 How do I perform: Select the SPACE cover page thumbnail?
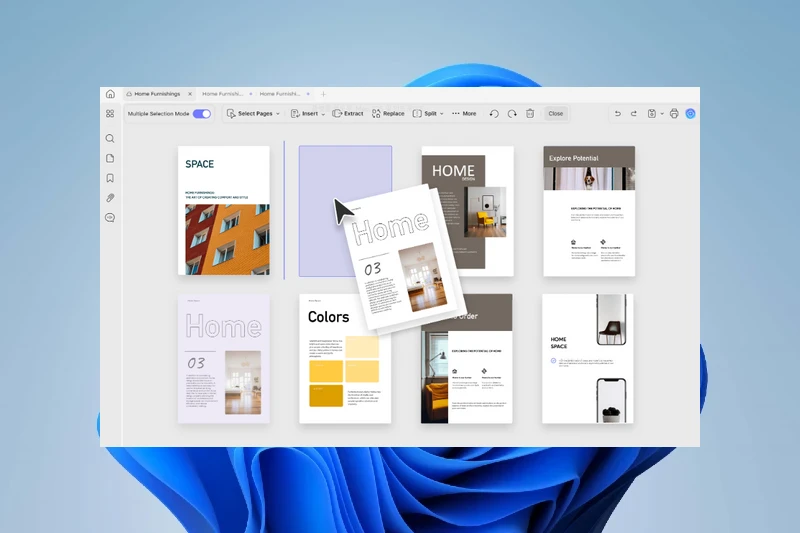point(224,211)
